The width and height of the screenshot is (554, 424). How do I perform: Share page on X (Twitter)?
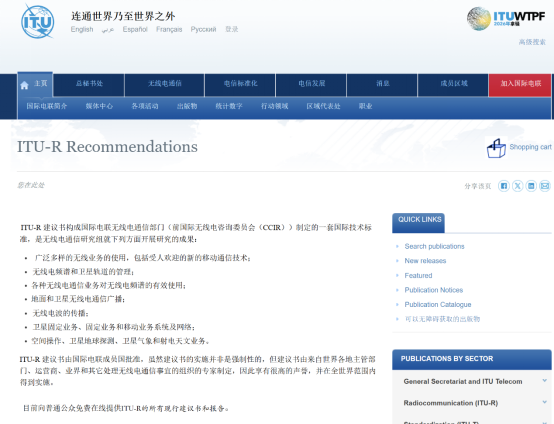coord(518,186)
